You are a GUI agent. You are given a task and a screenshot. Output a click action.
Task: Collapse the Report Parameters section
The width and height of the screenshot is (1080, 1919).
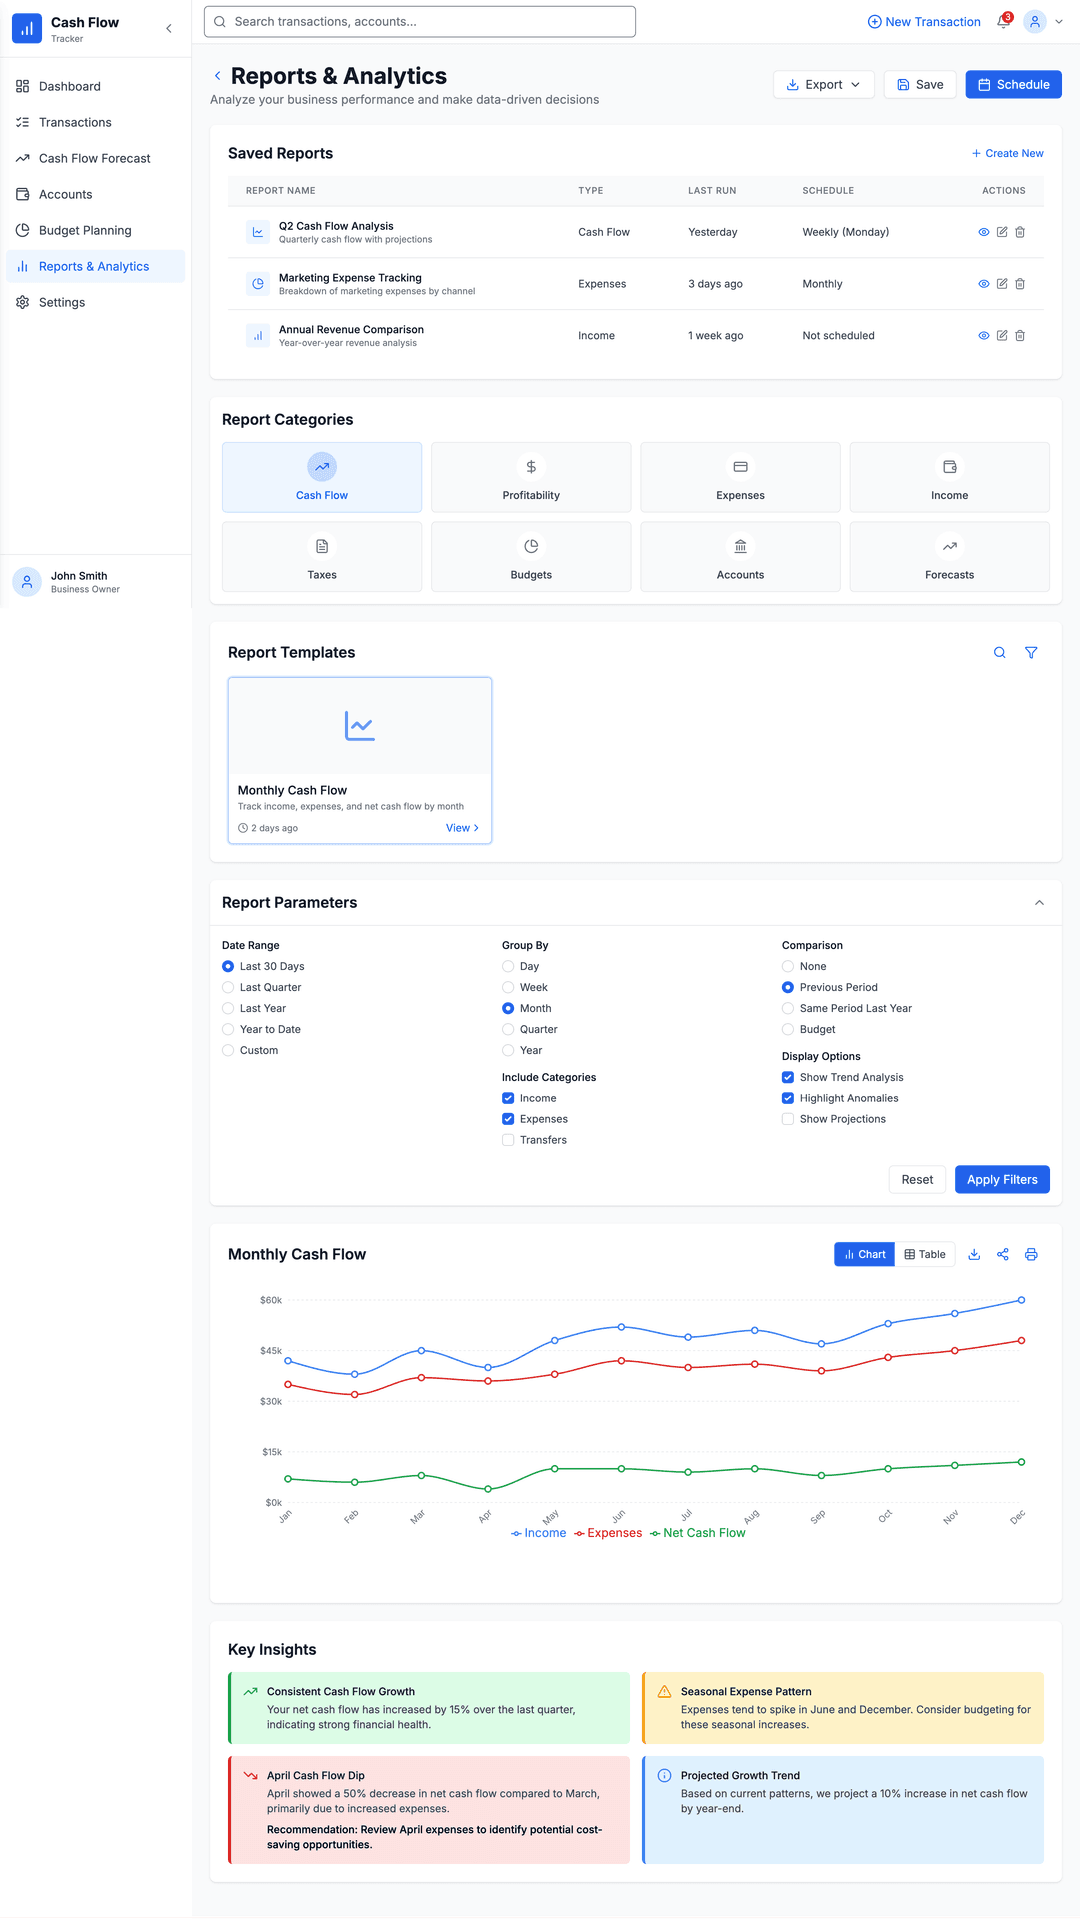click(1039, 903)
